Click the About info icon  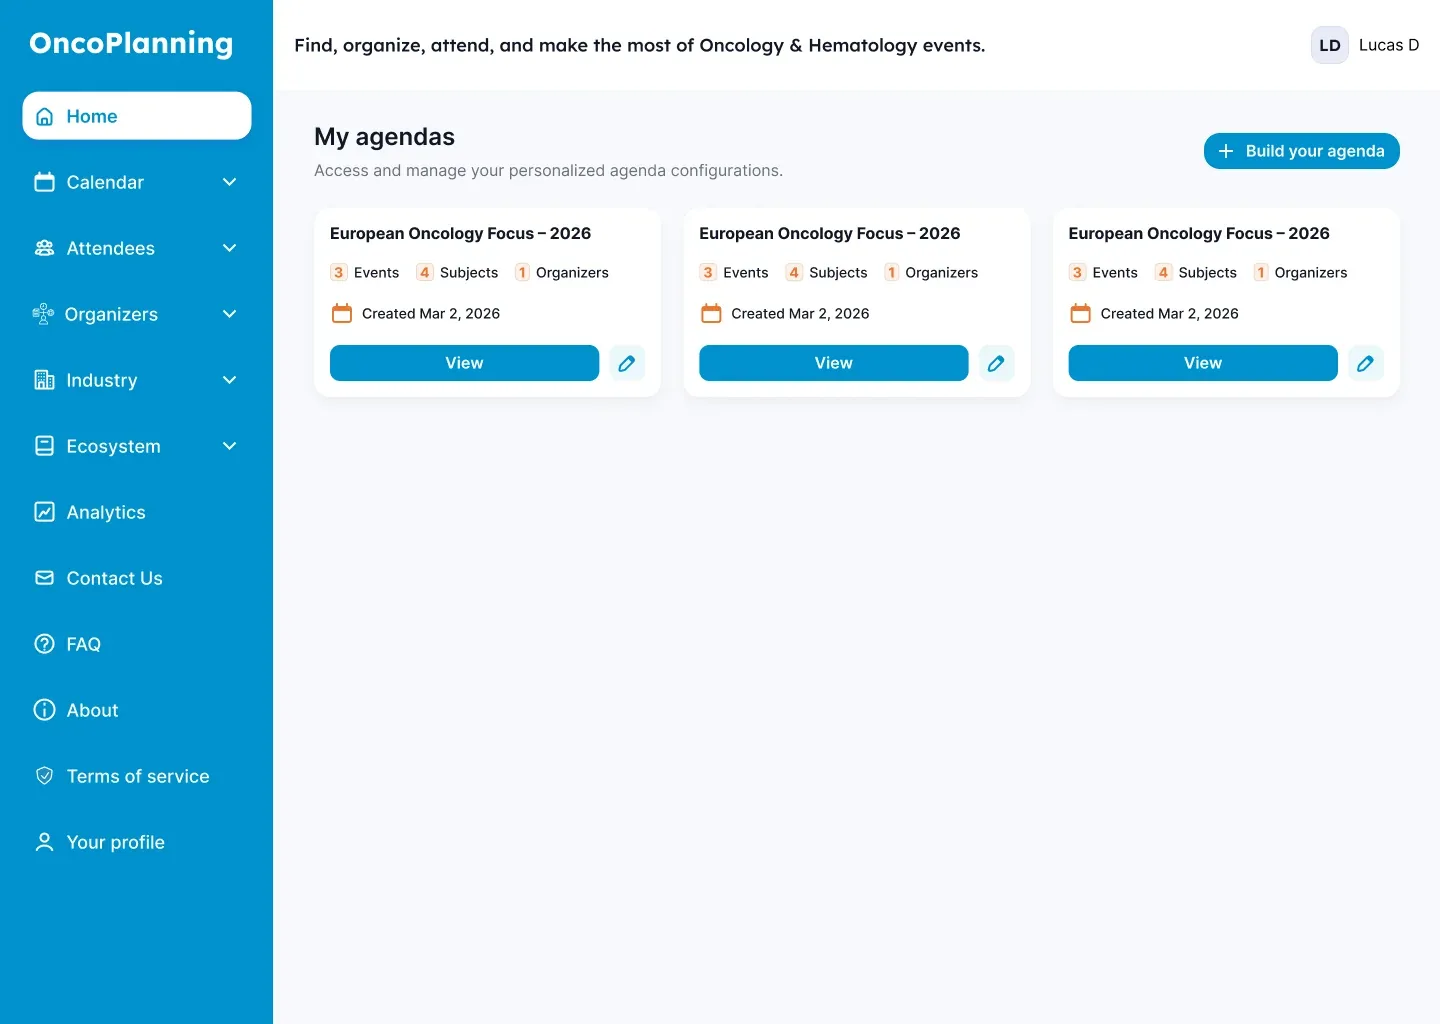(45, 710)
